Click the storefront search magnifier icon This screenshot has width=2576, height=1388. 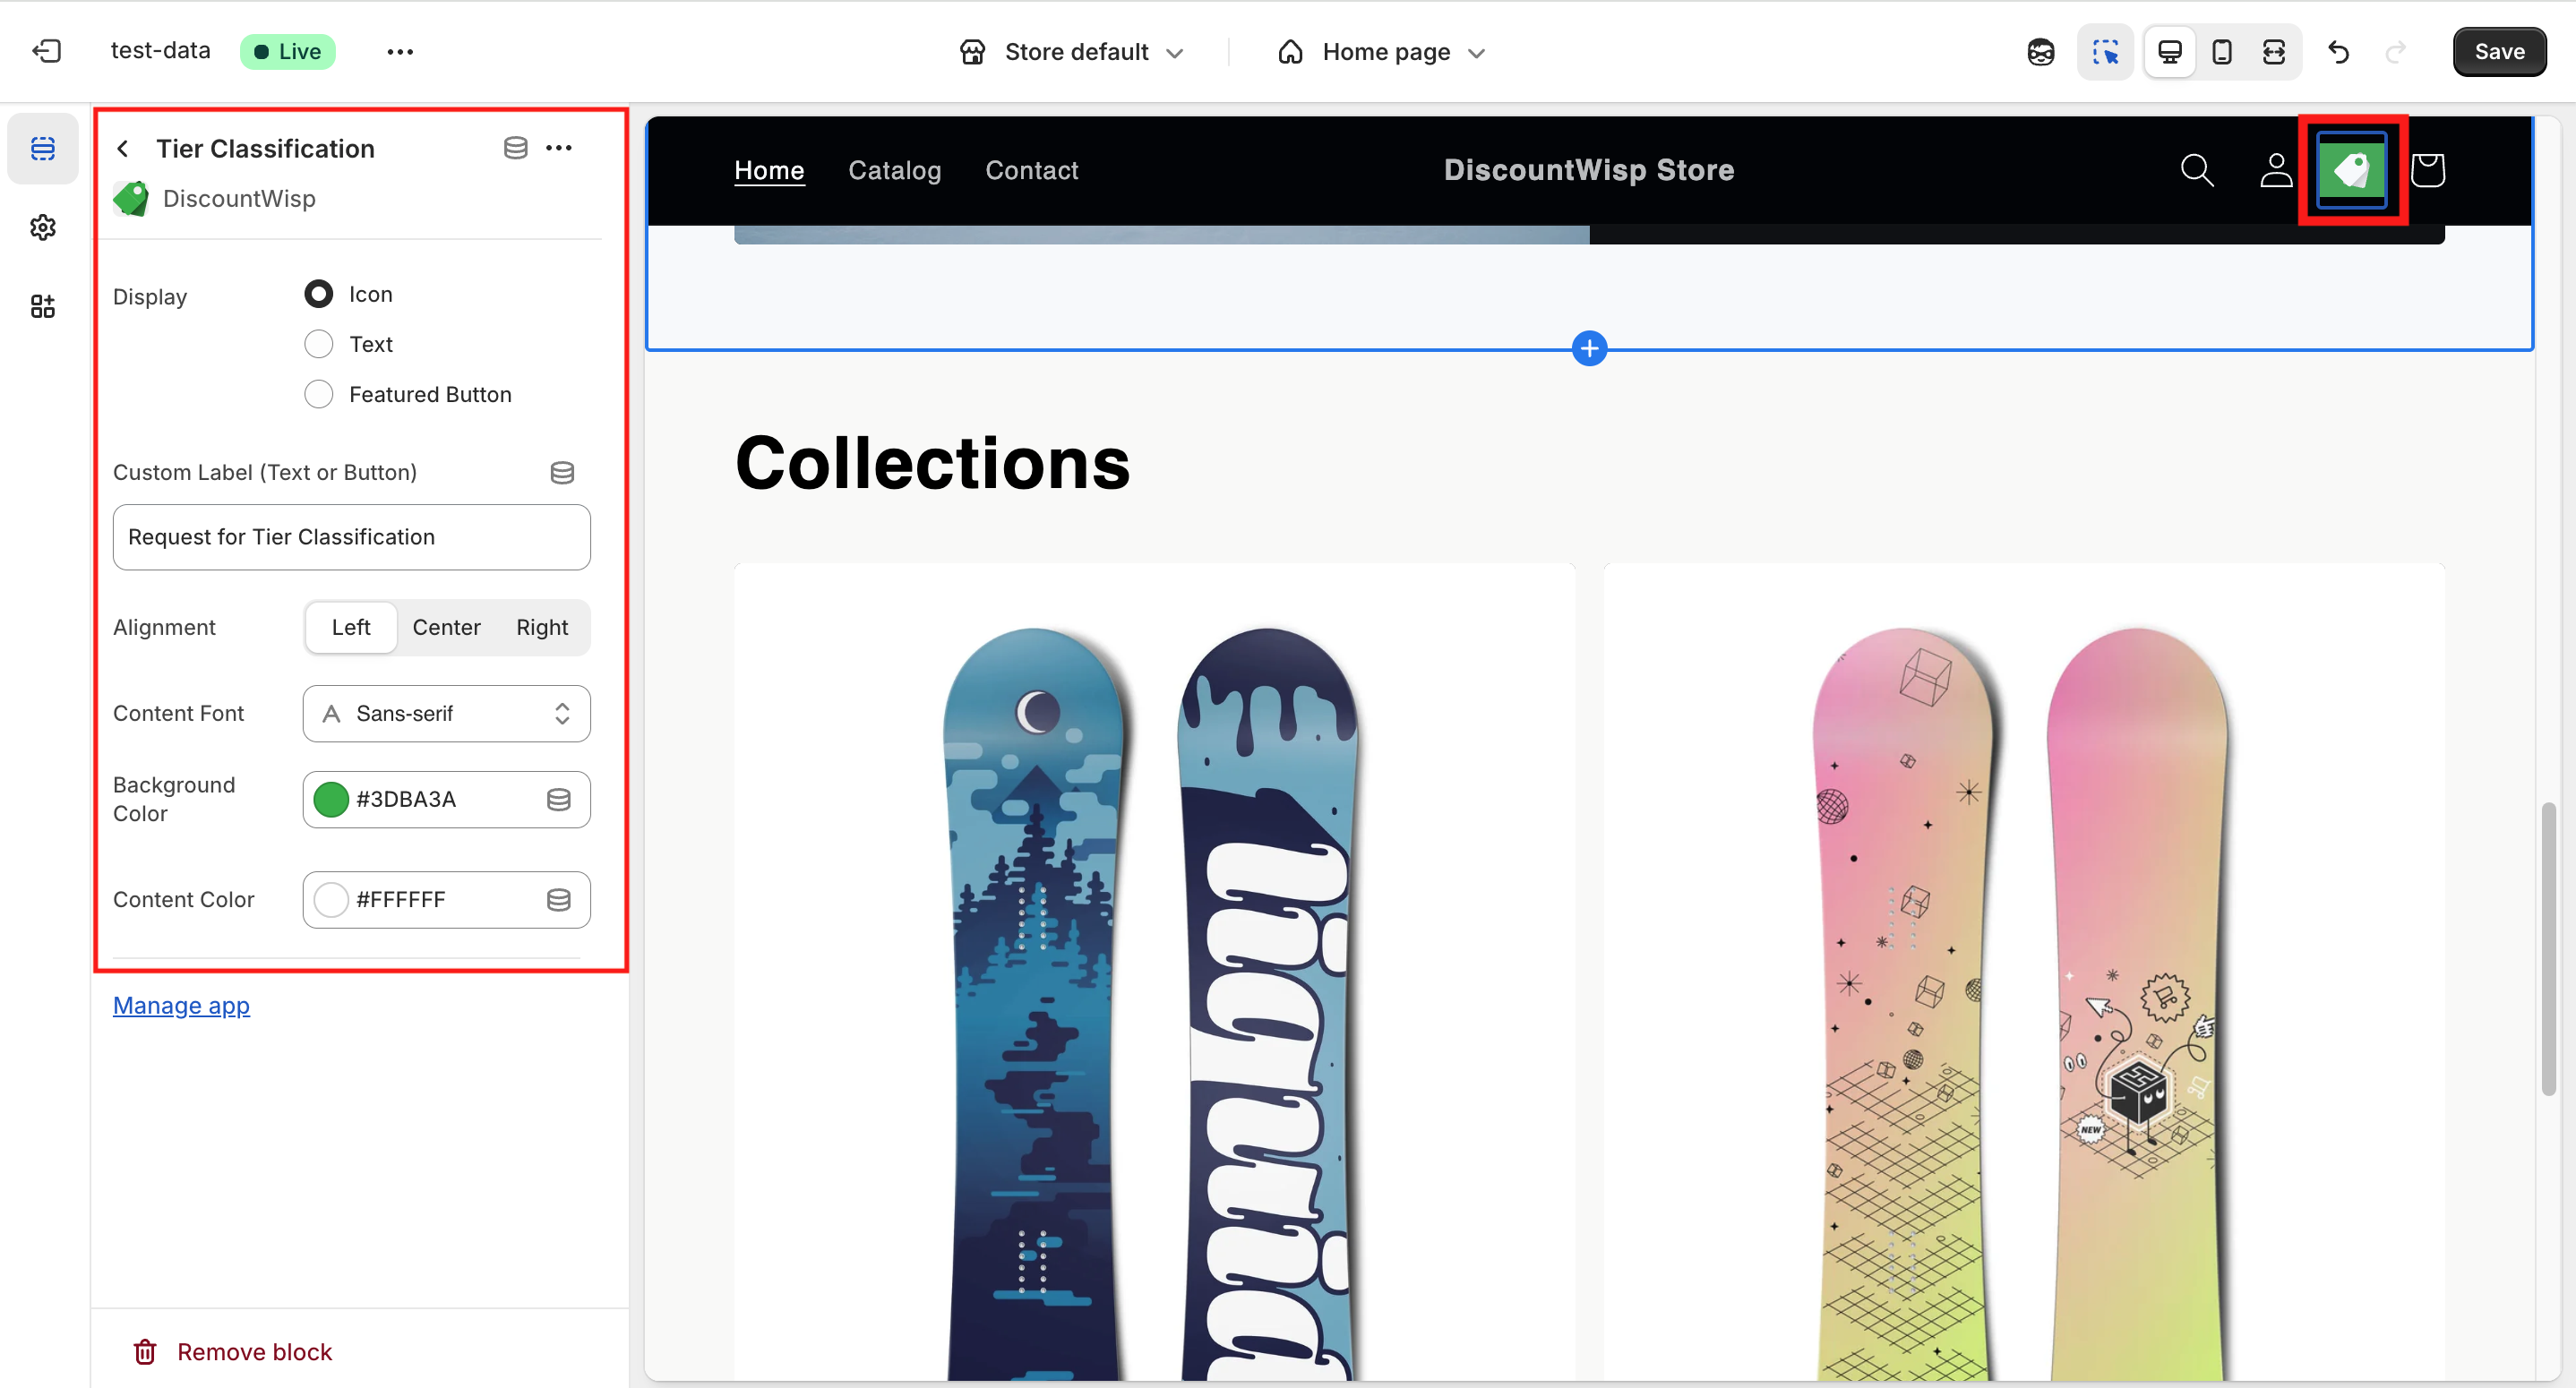(2196, 170)
